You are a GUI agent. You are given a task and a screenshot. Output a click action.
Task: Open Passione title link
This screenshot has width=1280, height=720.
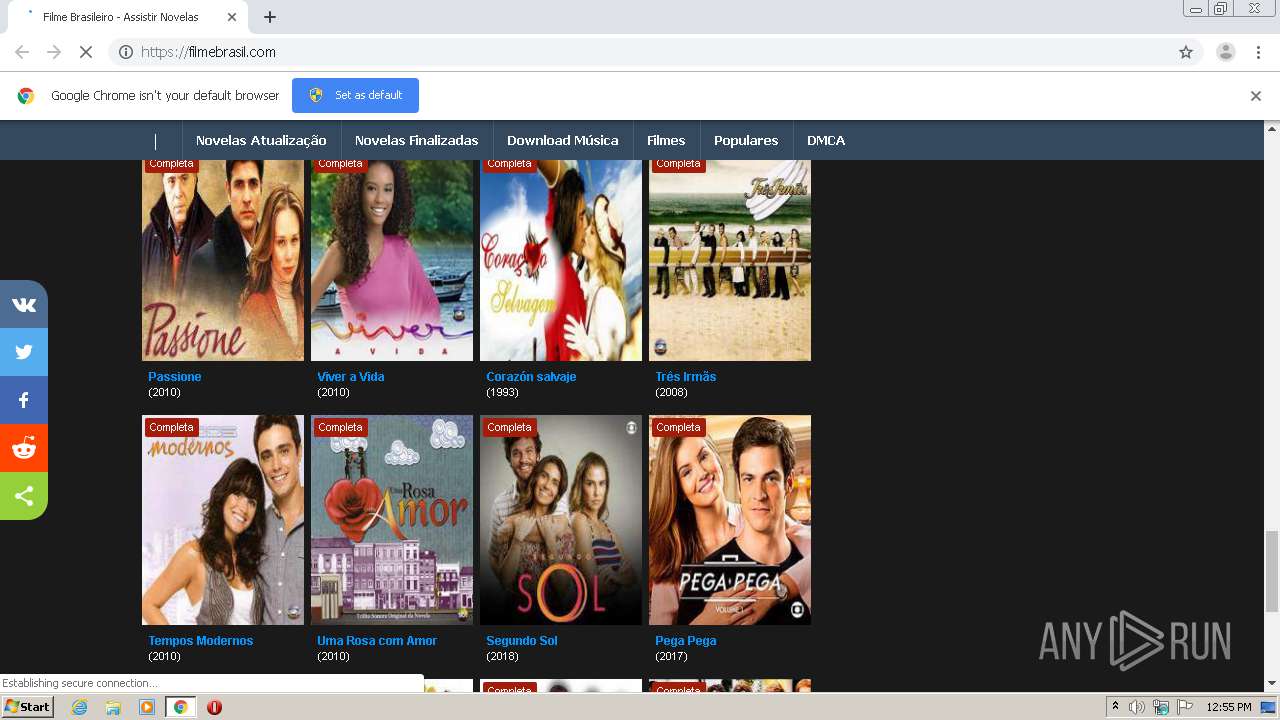coord(175,377)
